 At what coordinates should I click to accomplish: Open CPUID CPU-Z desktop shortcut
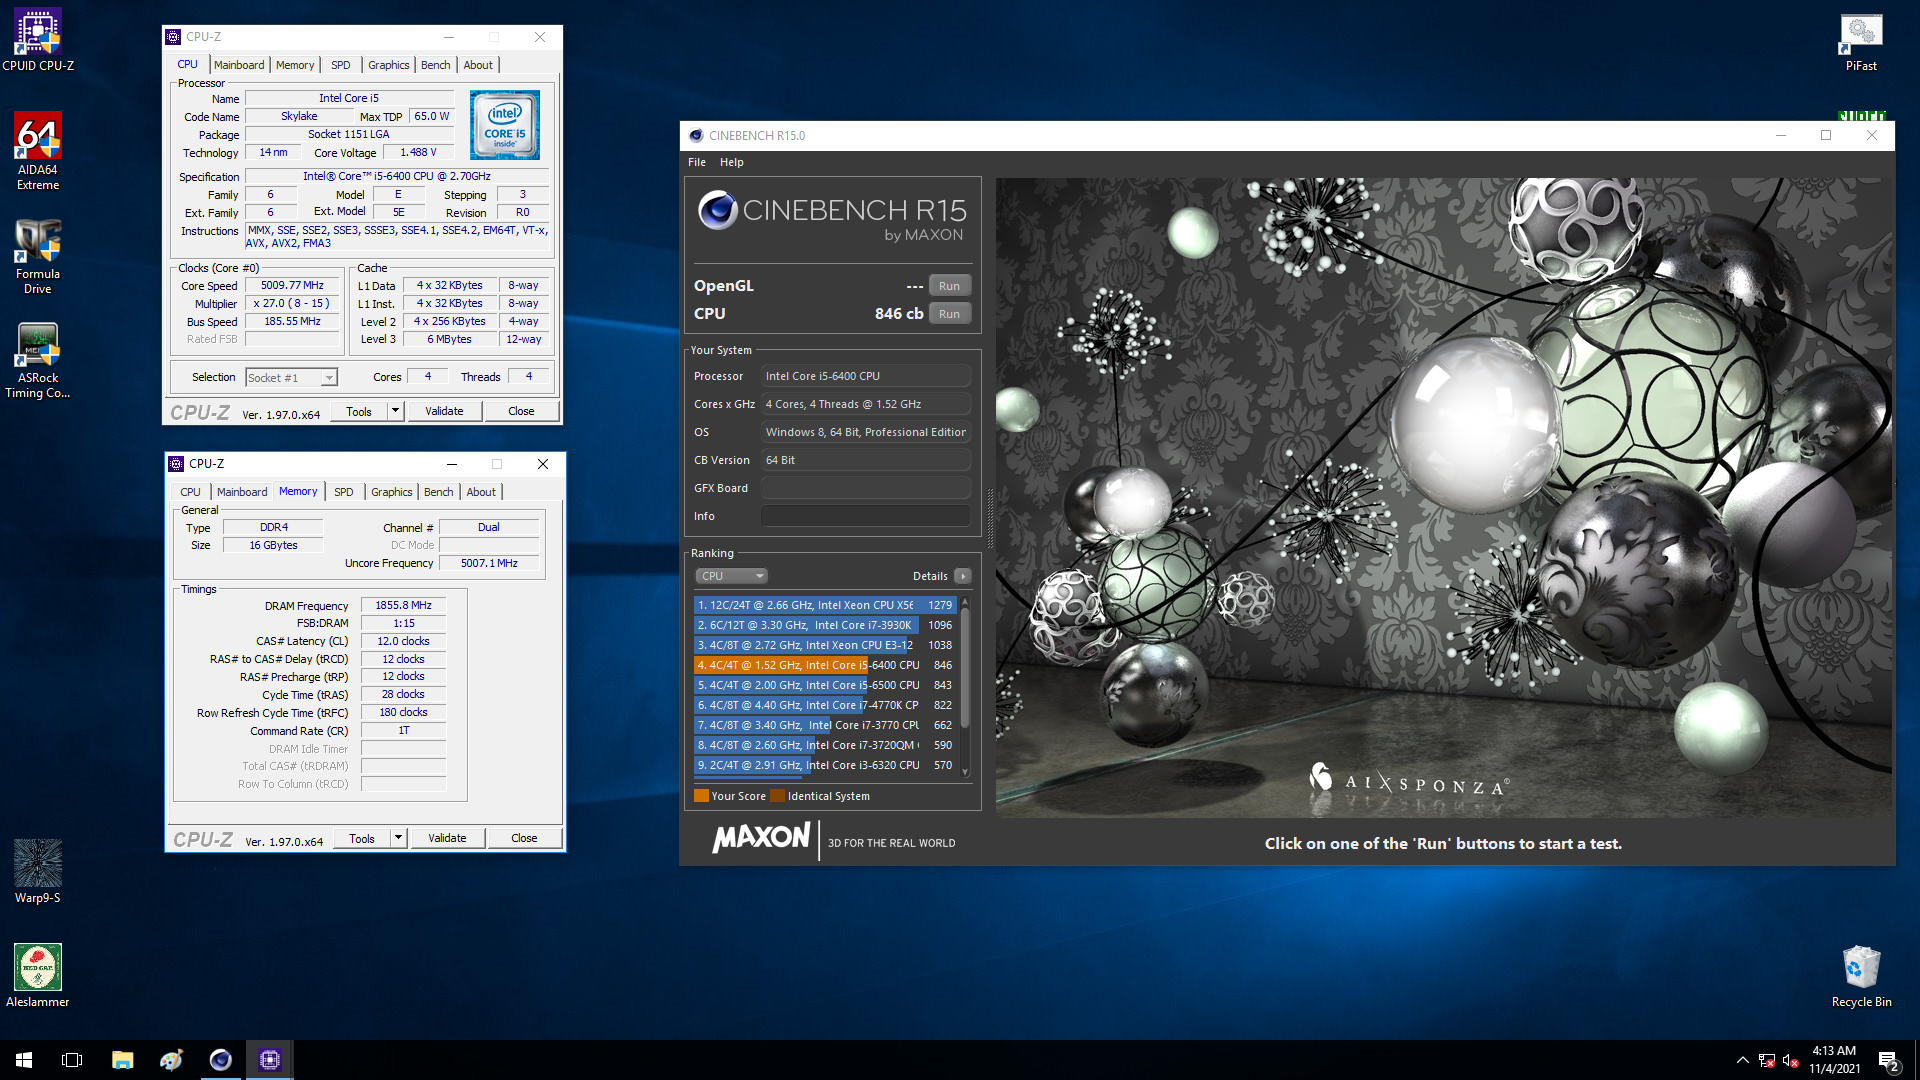(x=38, y=40)
